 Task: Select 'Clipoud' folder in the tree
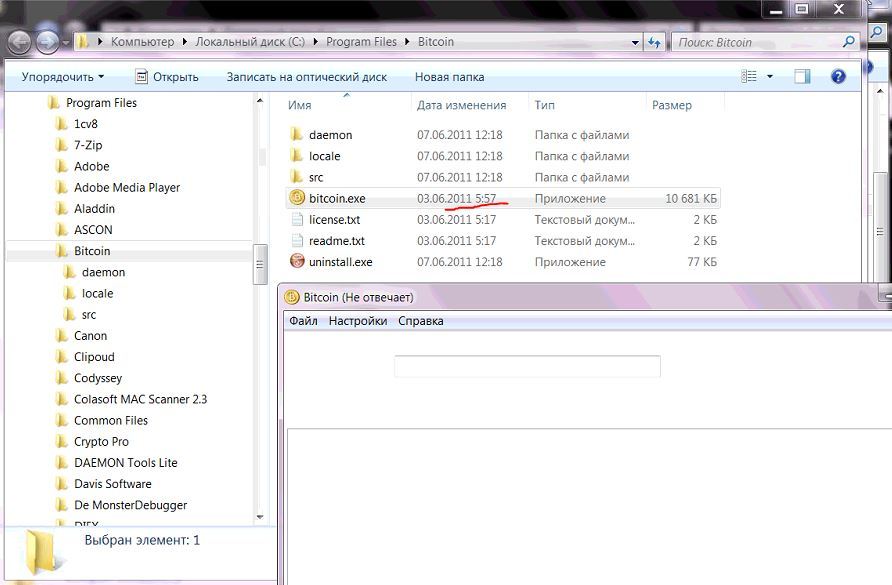pyautogui.click(x=94, y=357)
